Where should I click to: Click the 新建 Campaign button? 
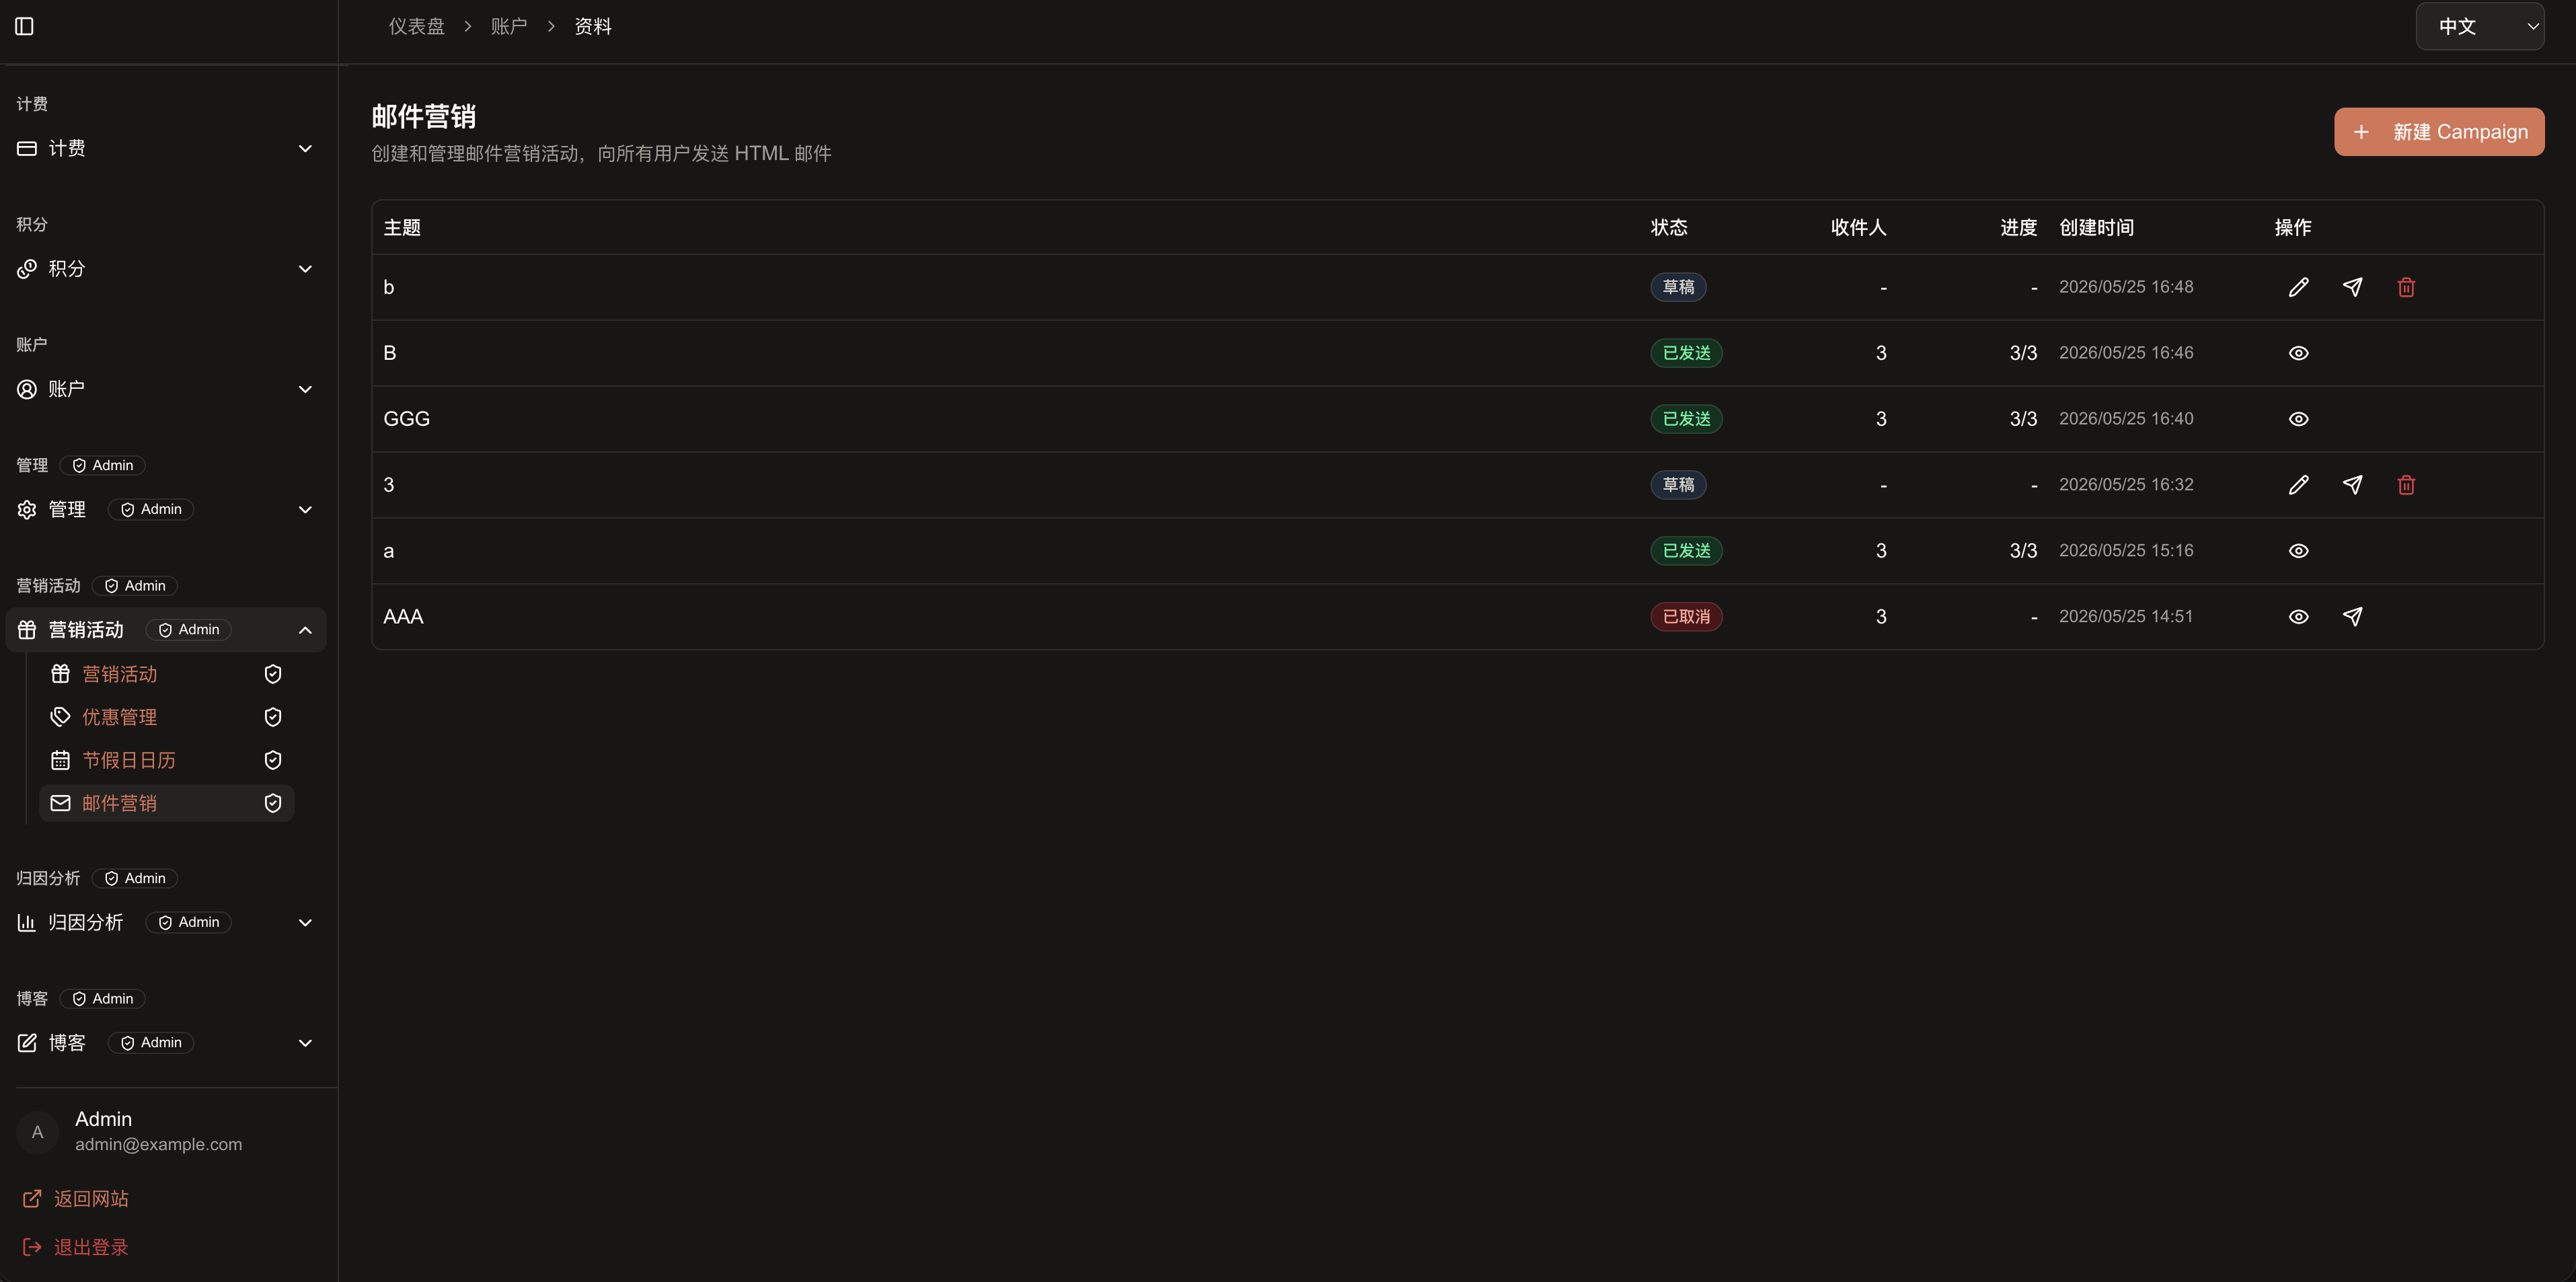pyautogui.click(x=2439, y=132)
